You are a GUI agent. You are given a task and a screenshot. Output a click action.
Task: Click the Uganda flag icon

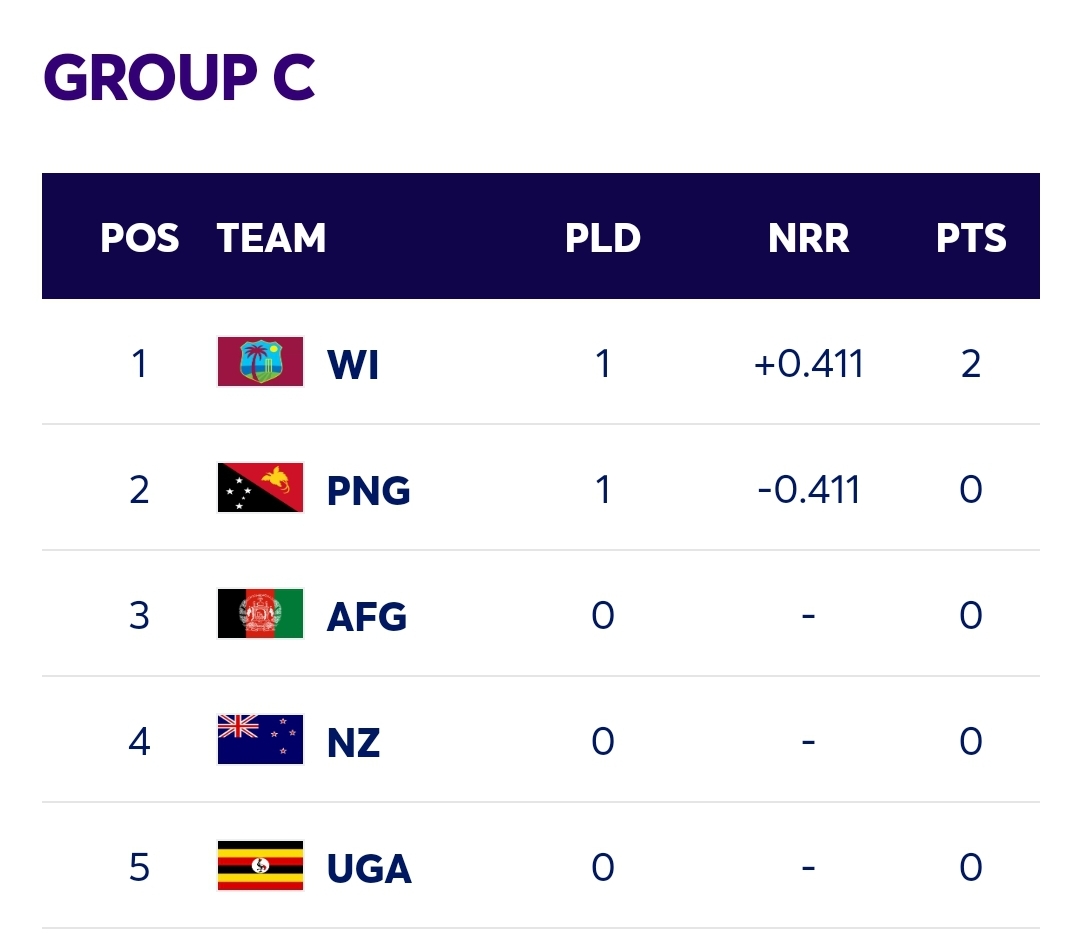(x=260, y=866)
